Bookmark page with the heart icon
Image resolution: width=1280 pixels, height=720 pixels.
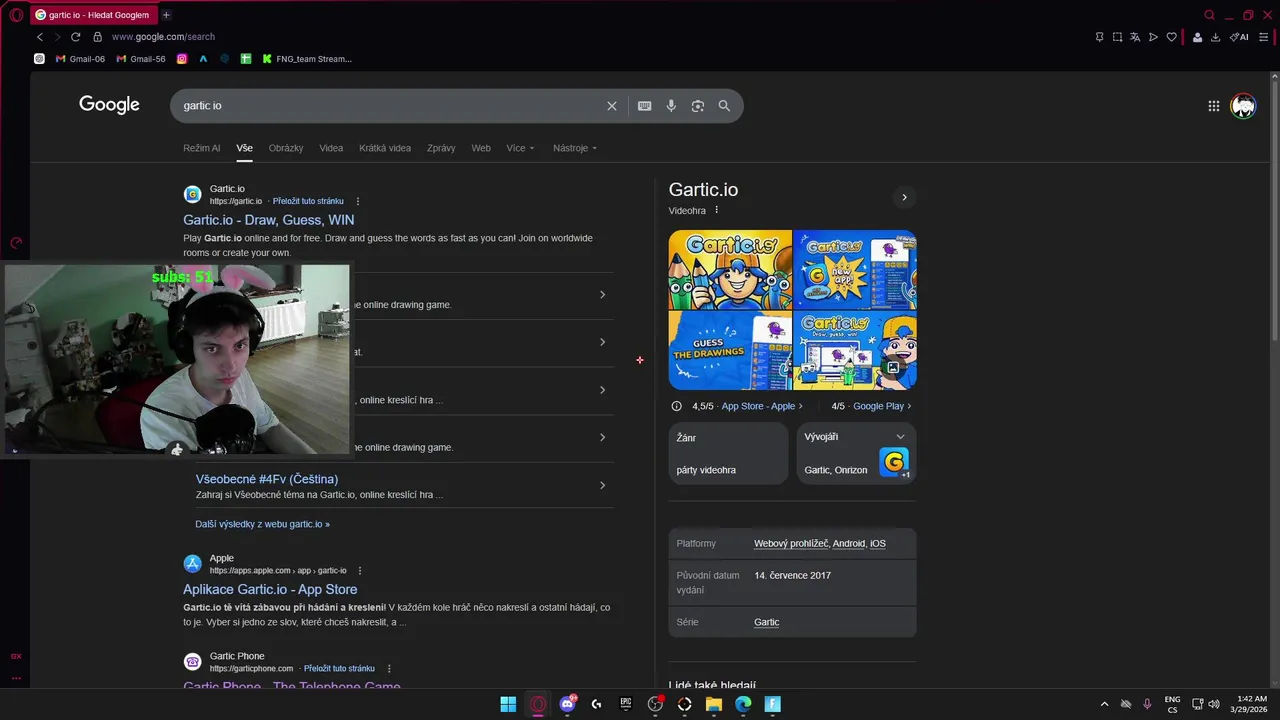[x=1171, y=37]
